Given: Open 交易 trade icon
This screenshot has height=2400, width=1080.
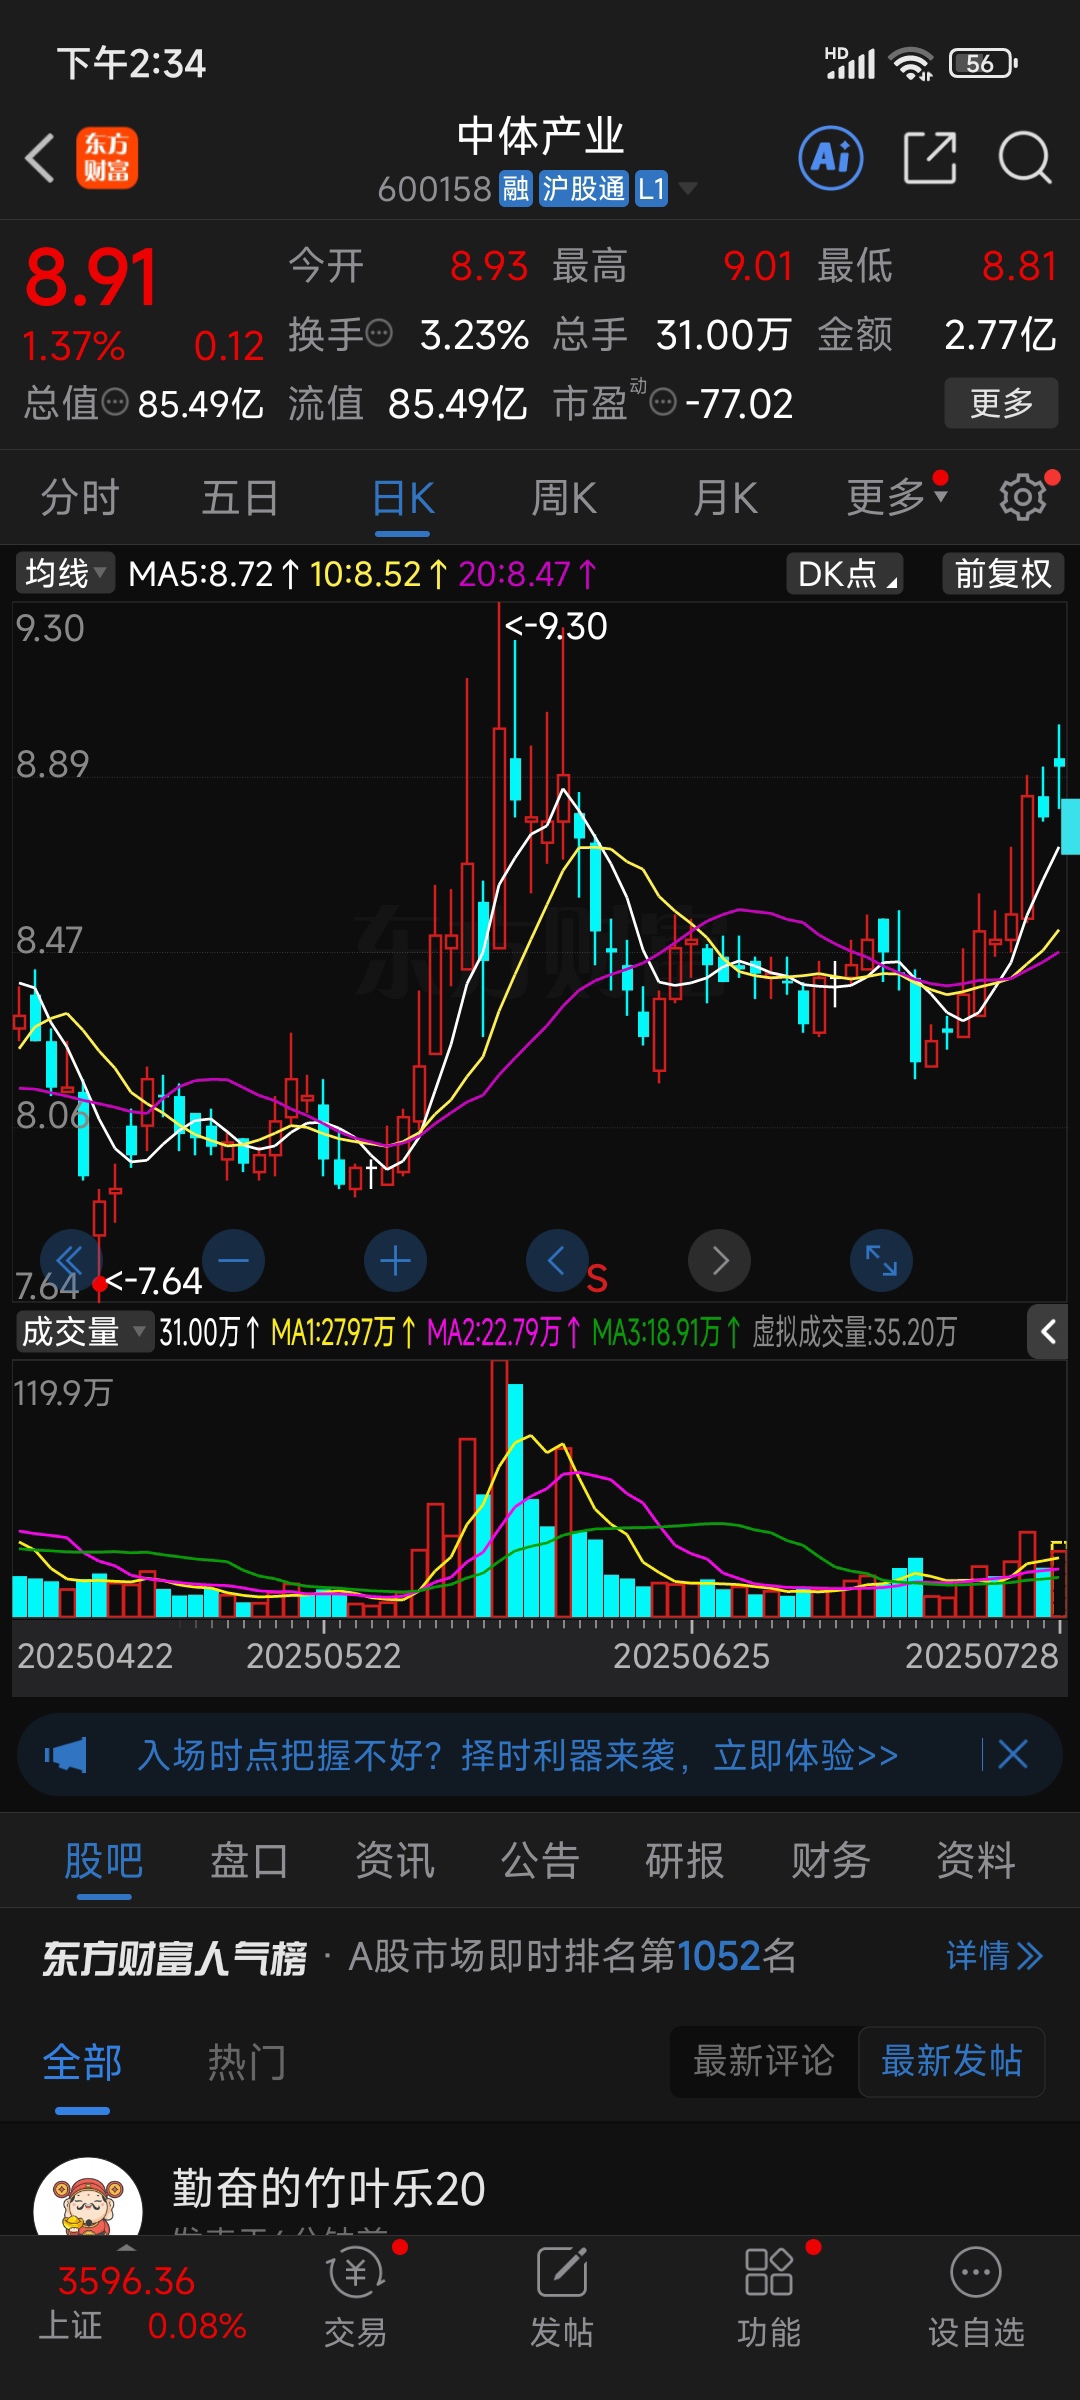Looking at the screenshot, I should coord(355,2298).
